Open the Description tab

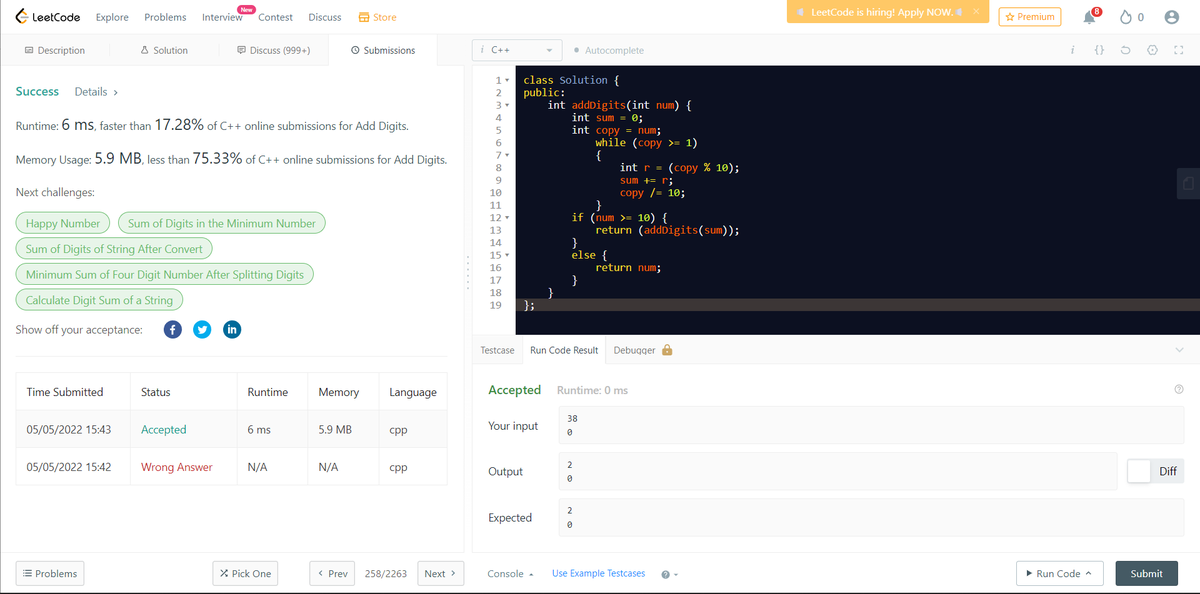[x=54, y=50]
